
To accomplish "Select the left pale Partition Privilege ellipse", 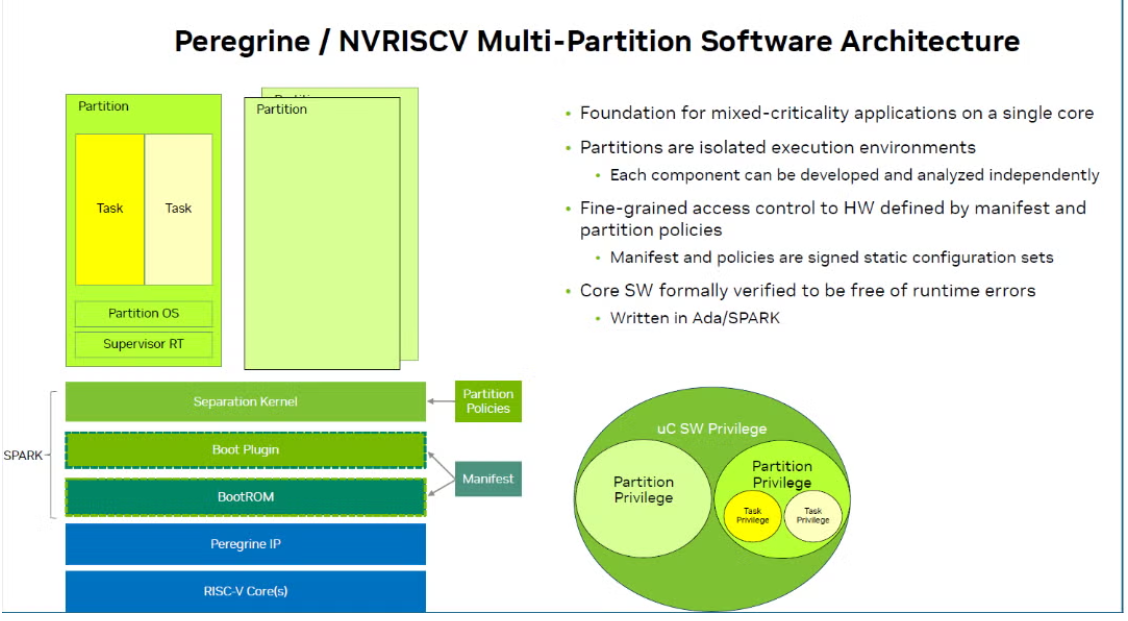I will pos(643,498).
